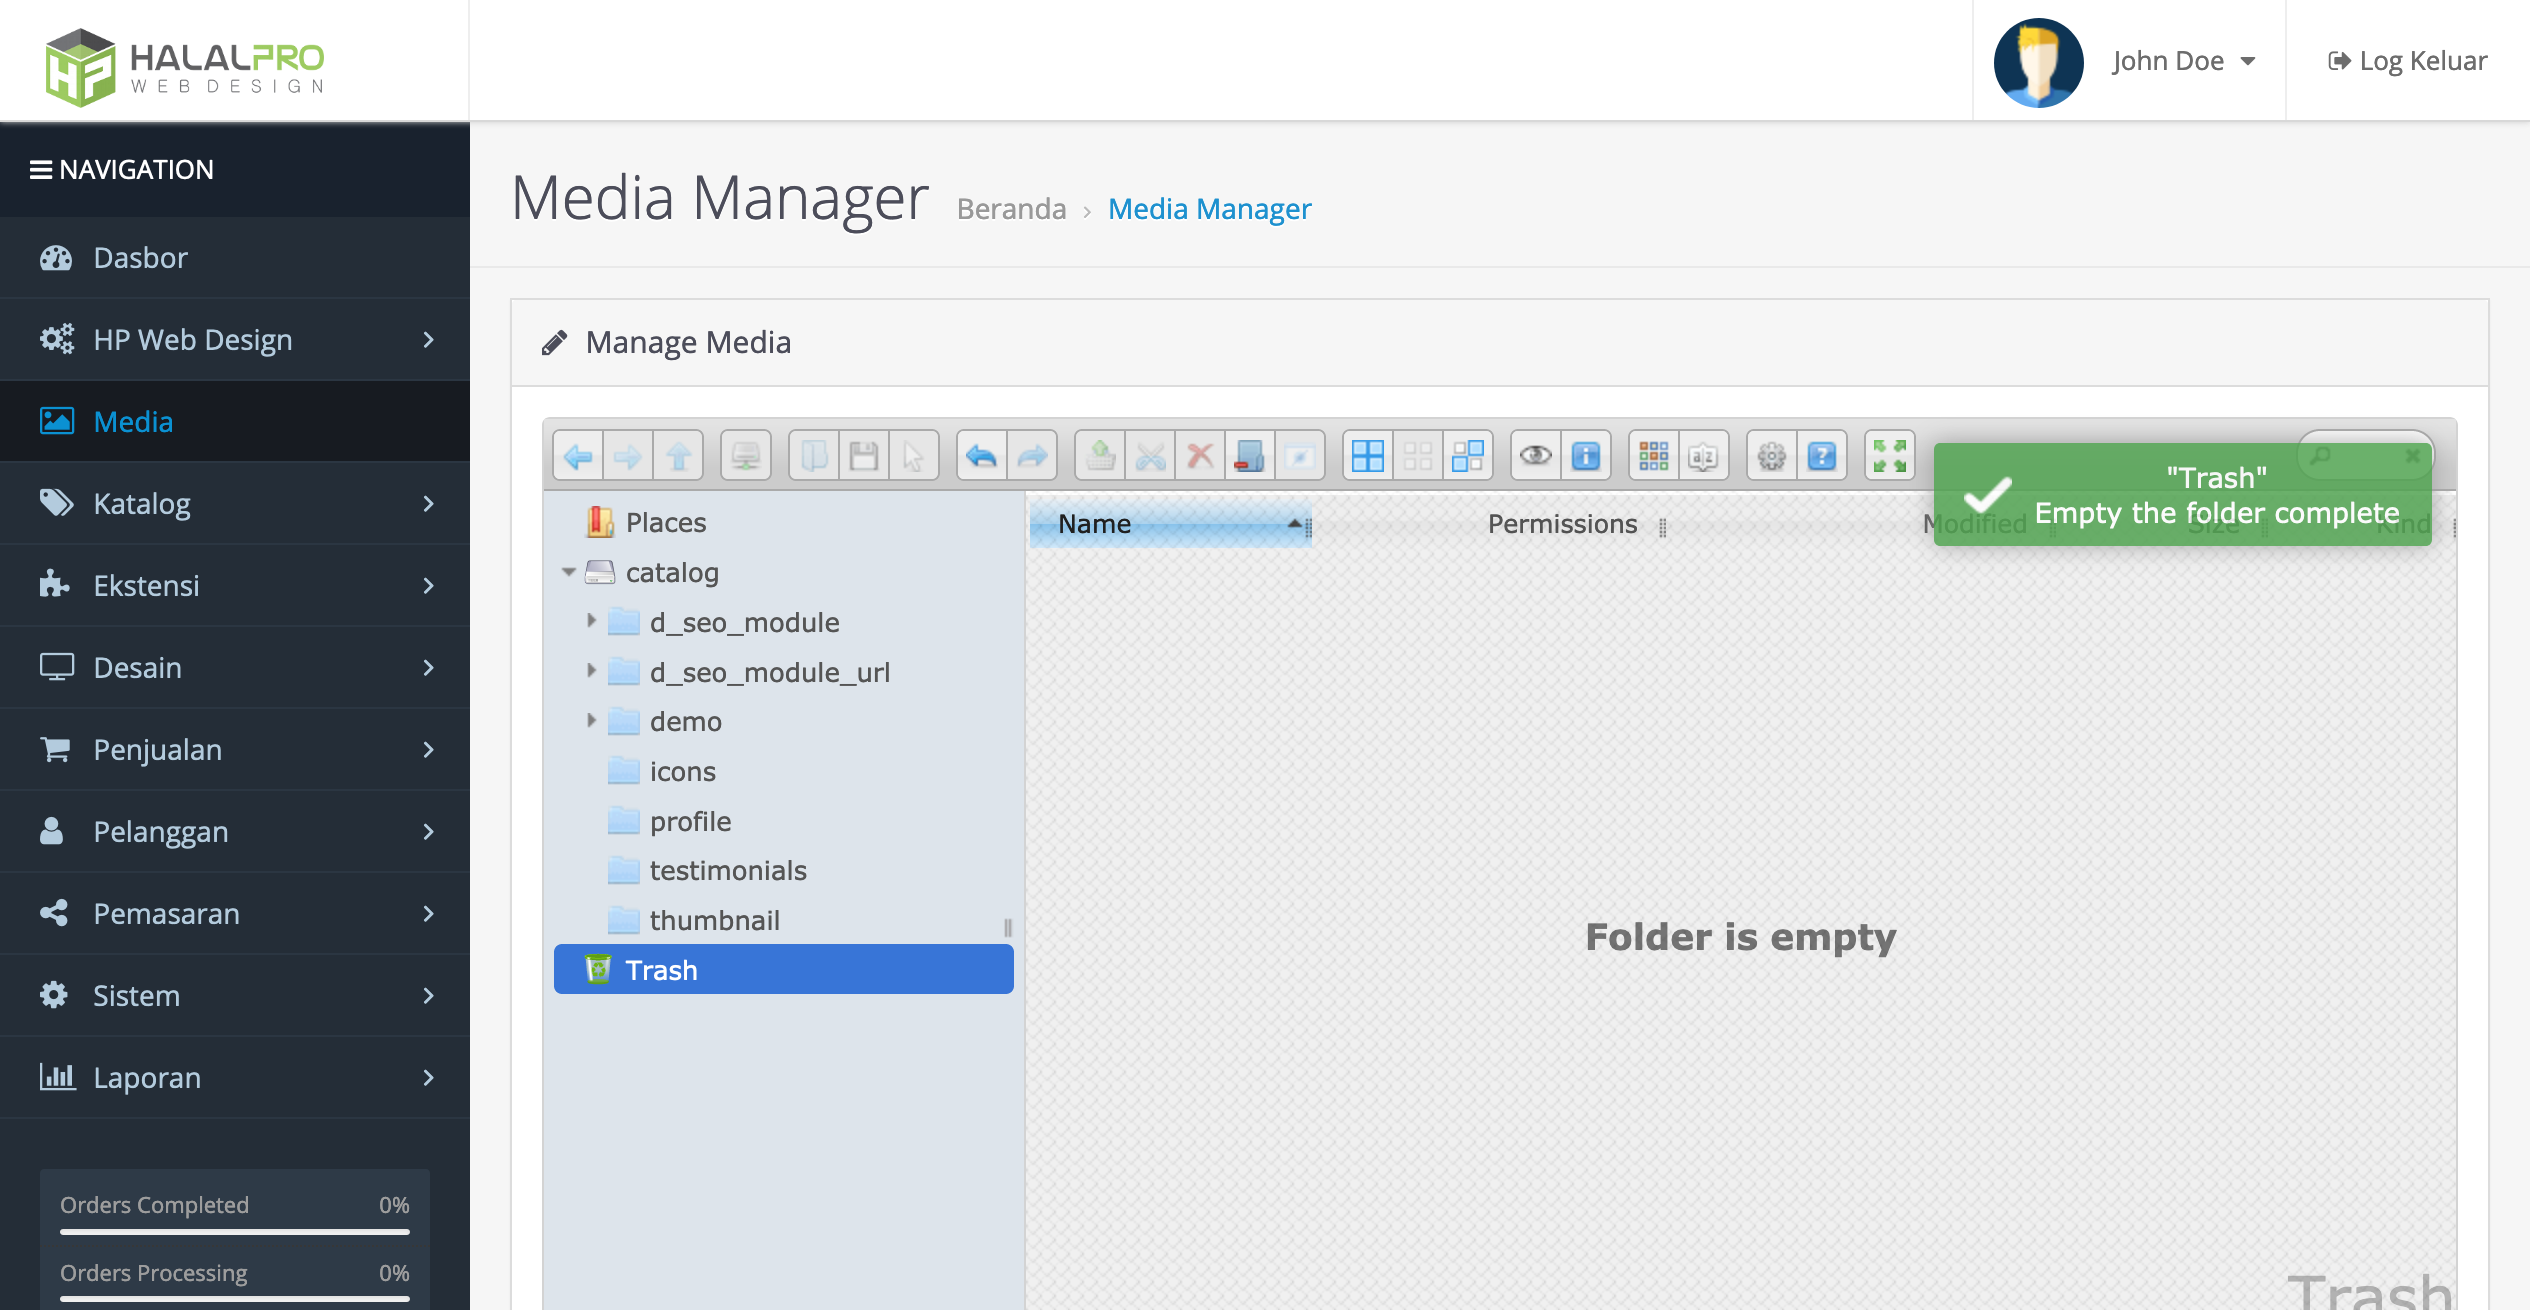Viewport: 2530px width, 1310px height.
Task: Click the red X delete icon
Action: (1200, 456)
